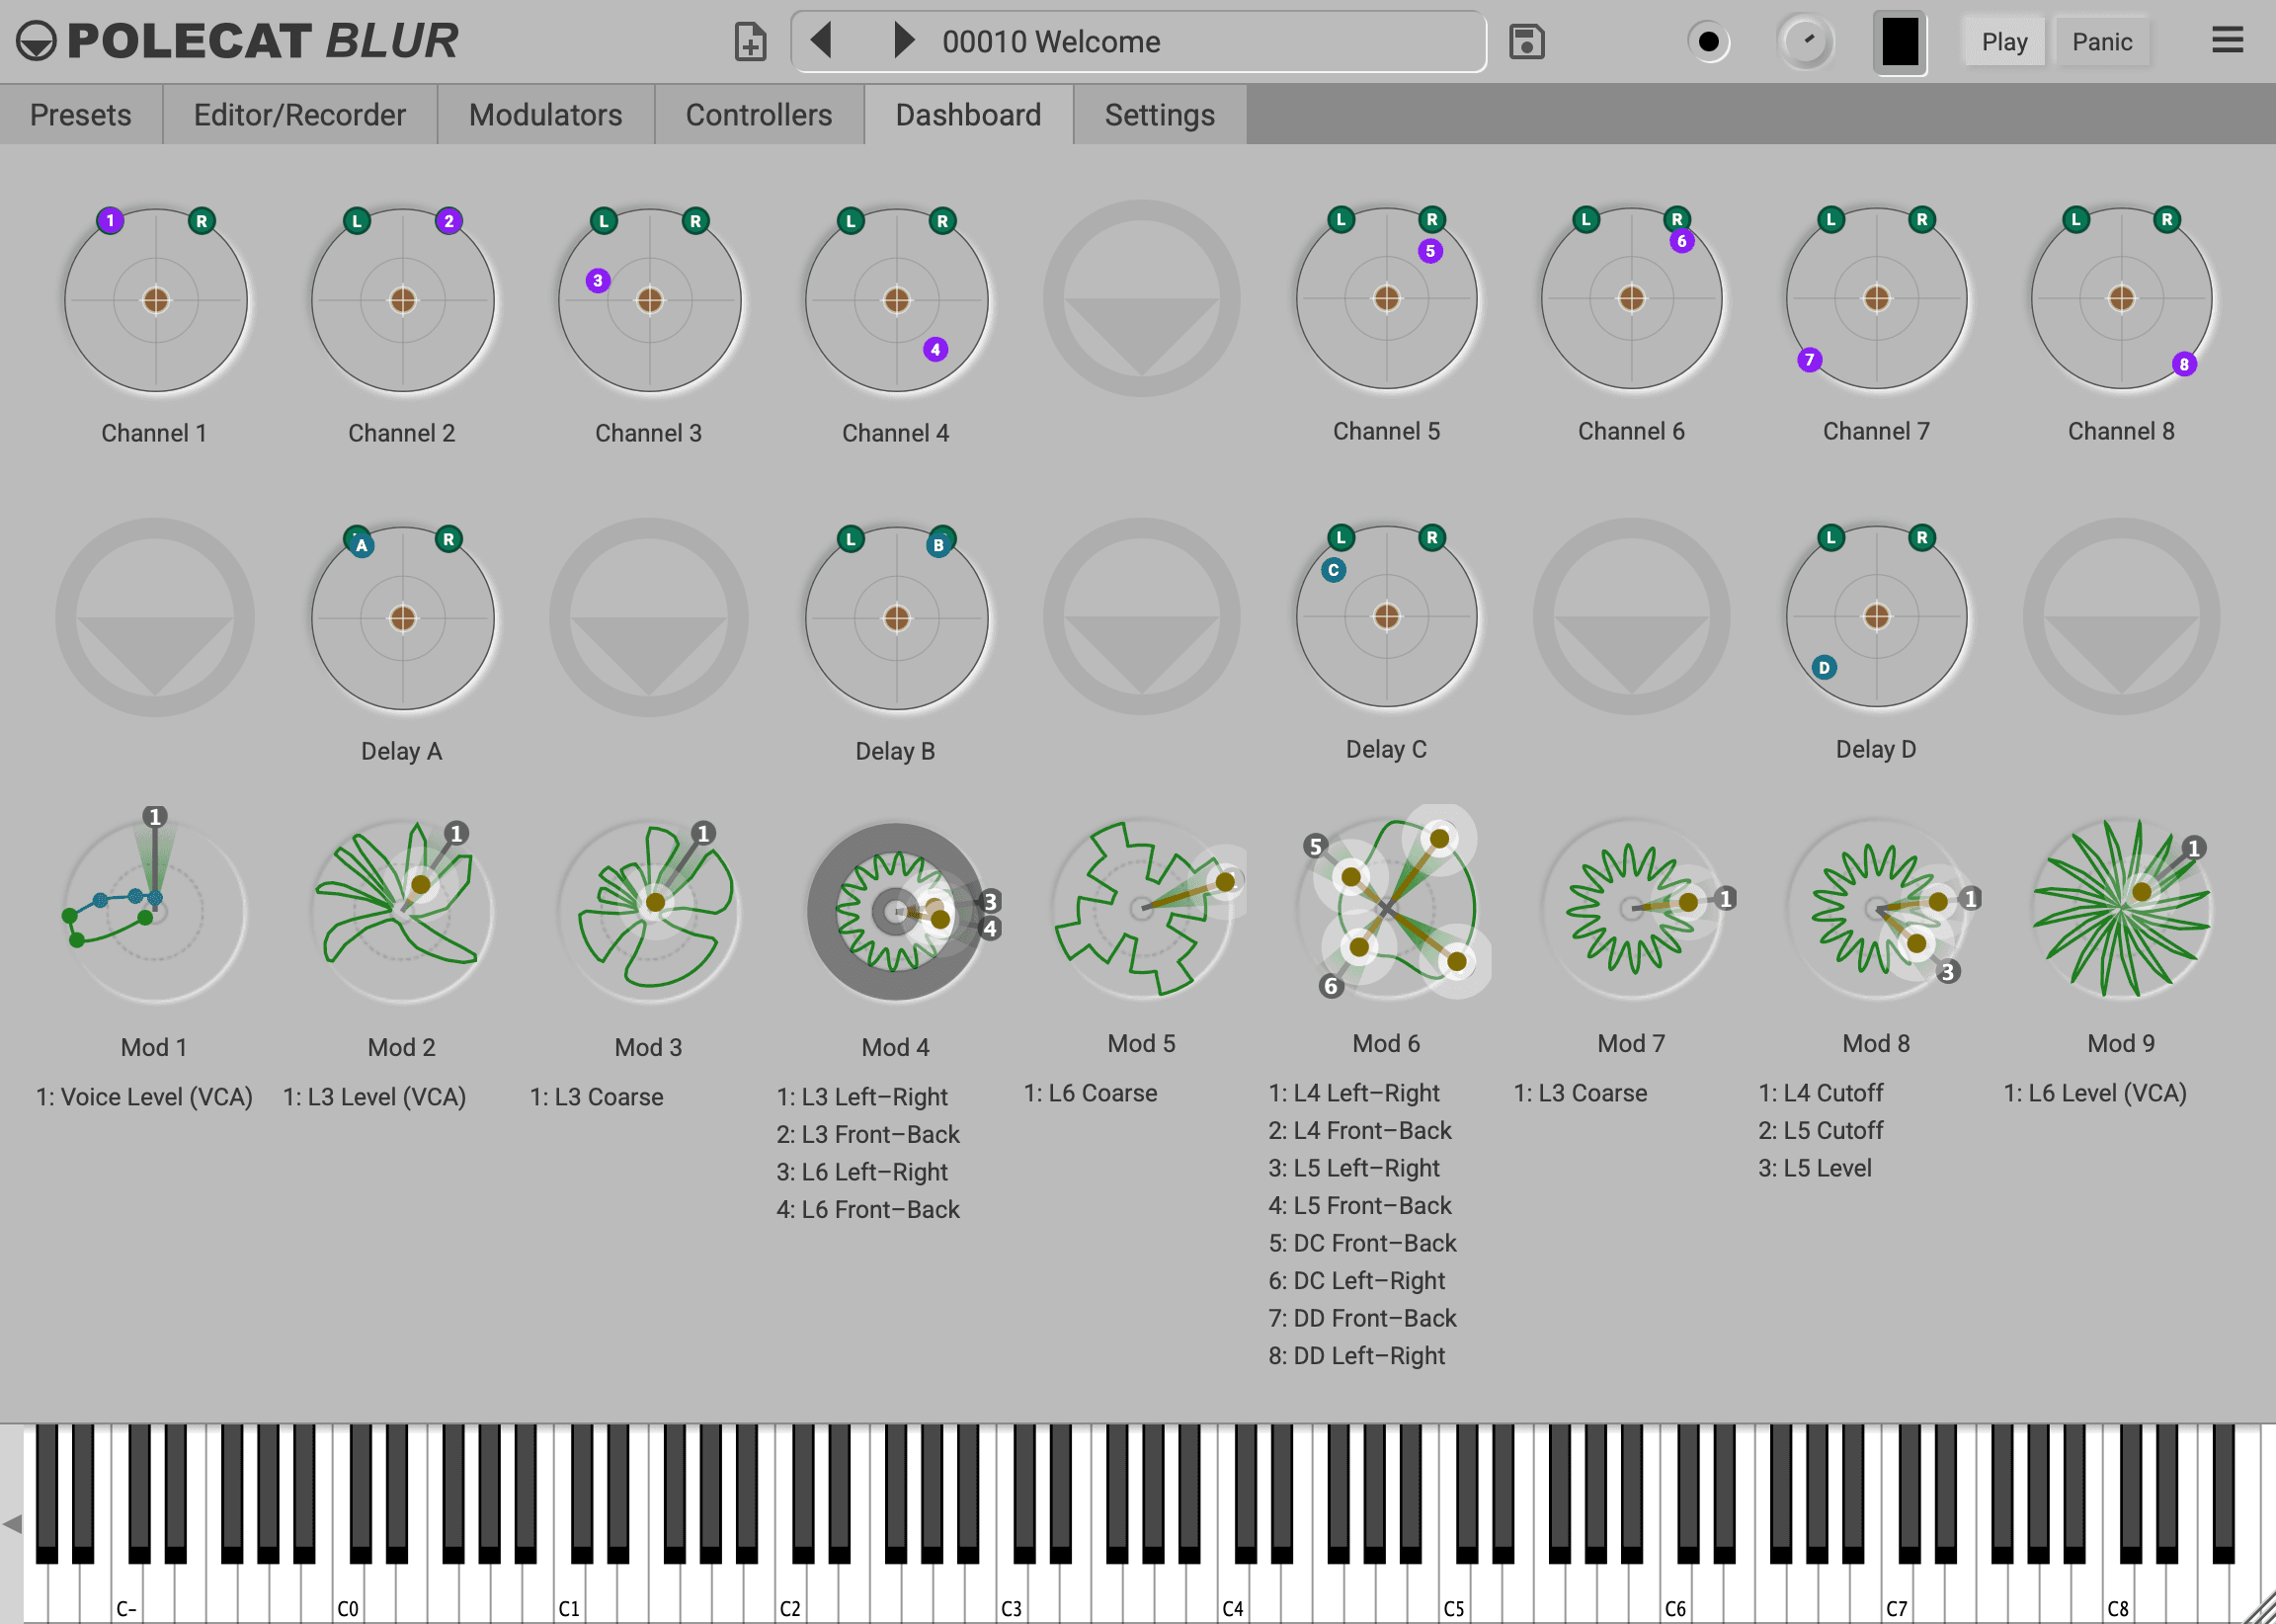Select the B marker on Delay B
Image resolution: width=2276 pixels, height=1624 pixels.
tap(938, 545)
